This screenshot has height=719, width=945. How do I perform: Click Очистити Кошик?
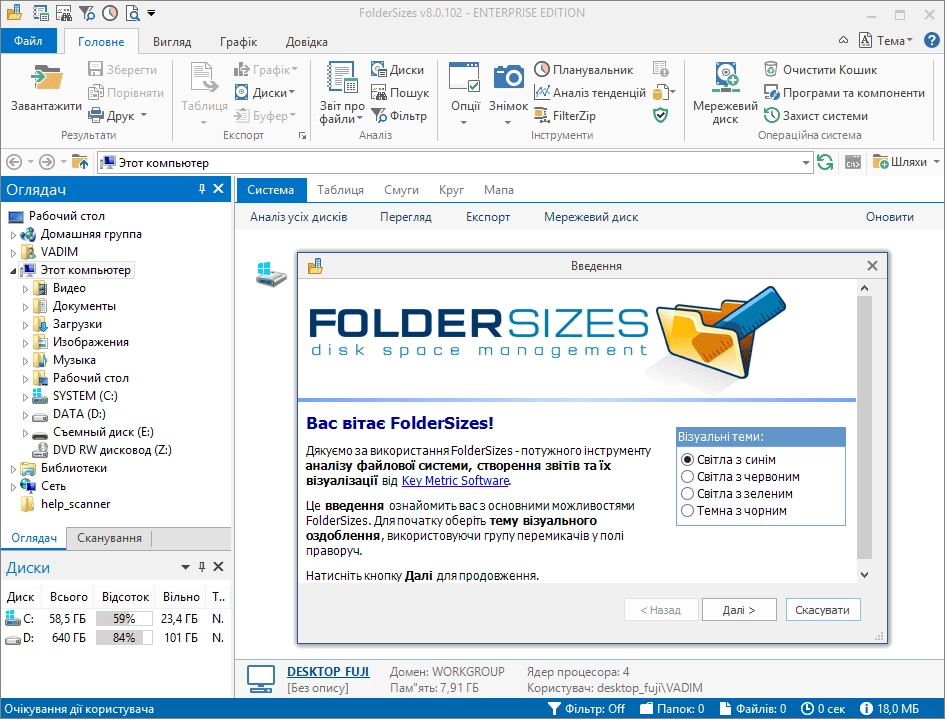[x=820, y=69]
